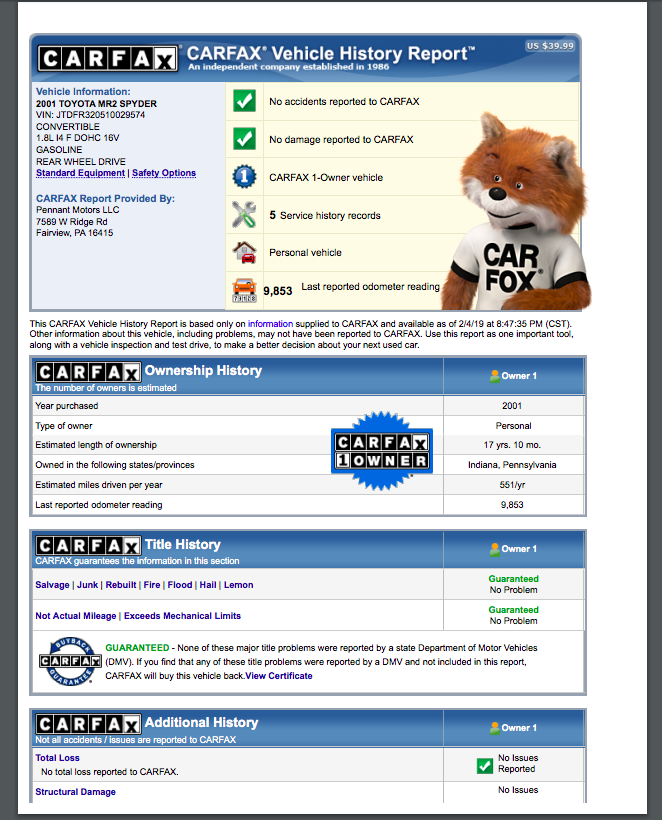Click the CARFAX logo in Additional History header
This screenshot has width=662, height=820.
[88, 724]
